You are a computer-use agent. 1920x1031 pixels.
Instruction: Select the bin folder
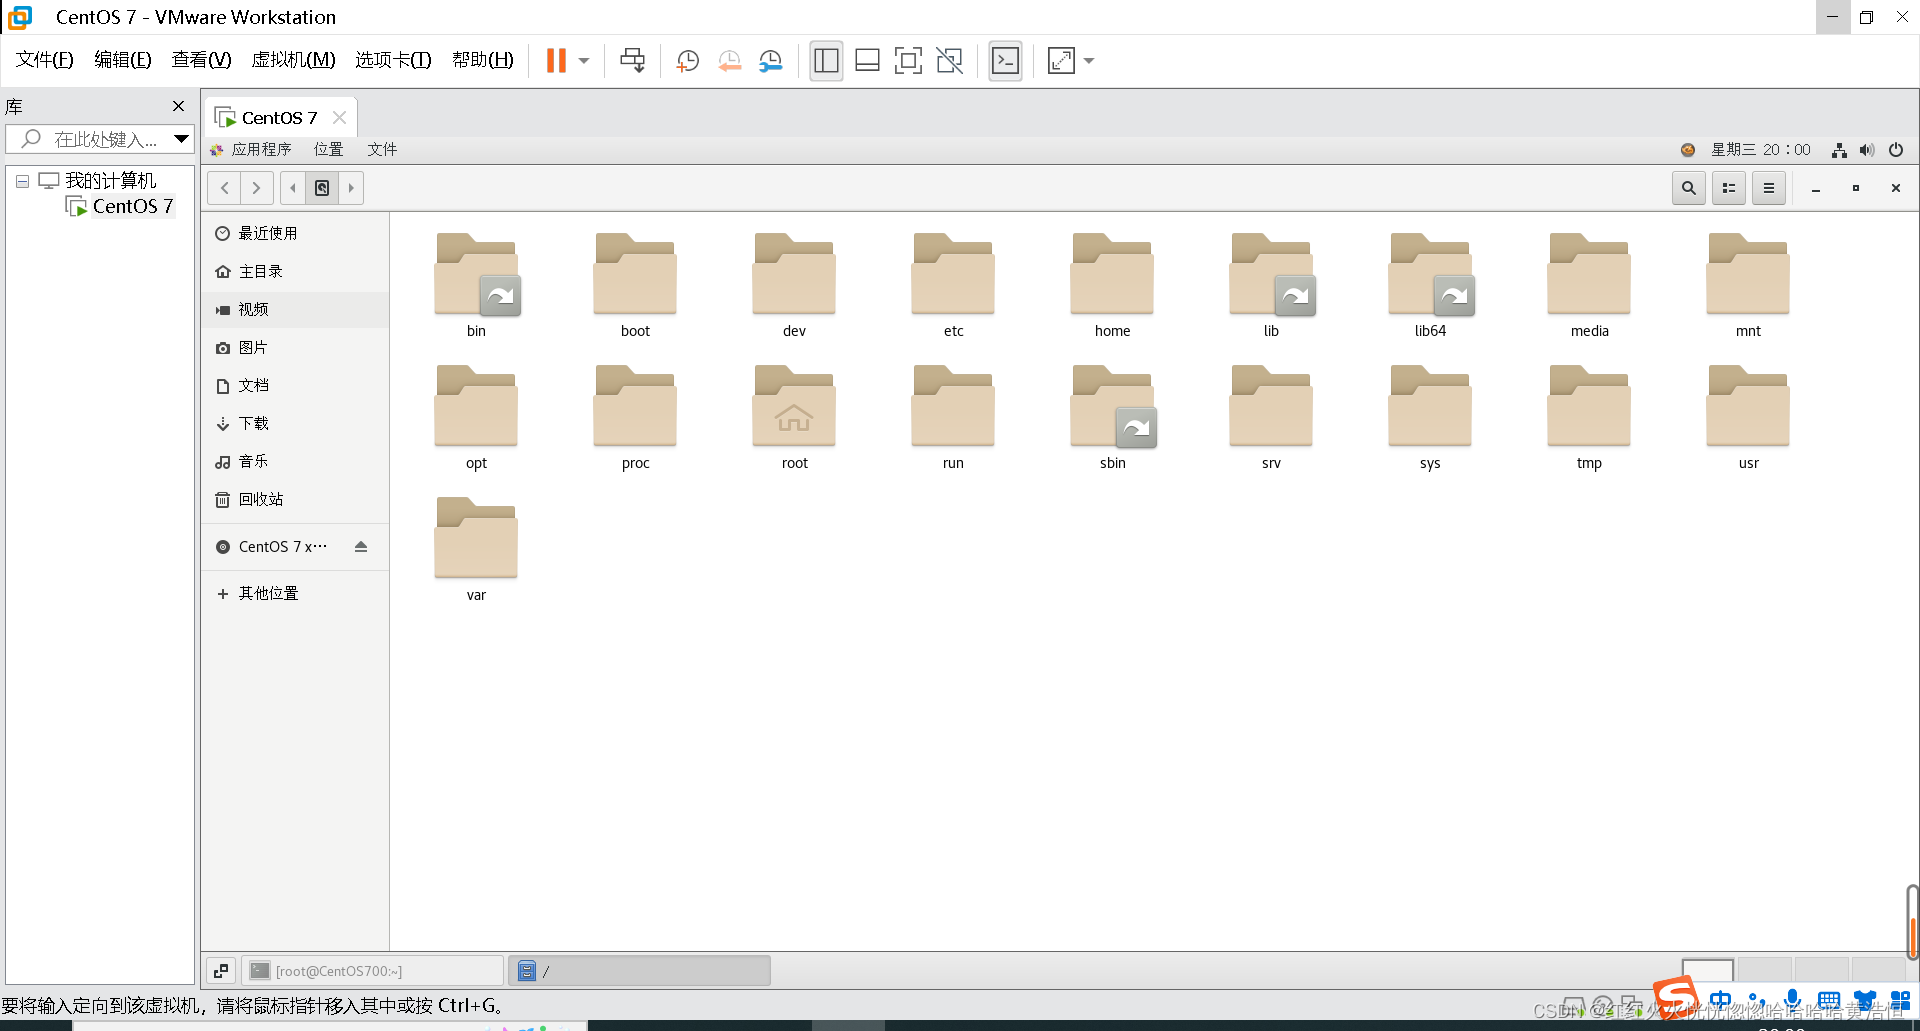476,286
